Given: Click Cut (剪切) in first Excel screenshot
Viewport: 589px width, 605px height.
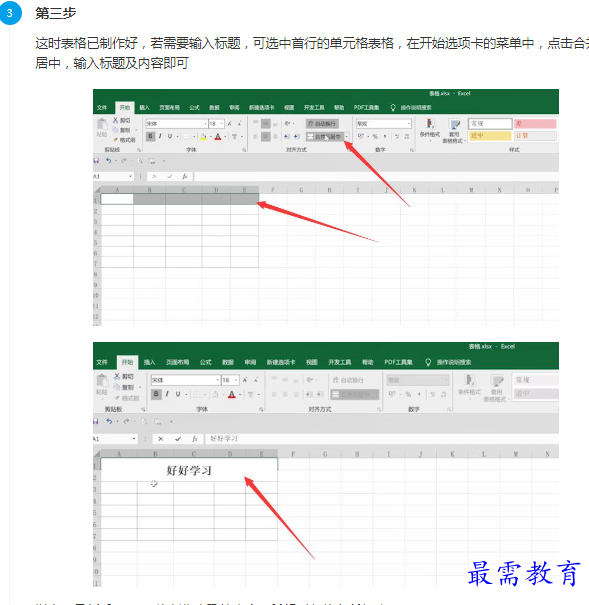Looking at the screenshot, I should click(x=122, y=120).
